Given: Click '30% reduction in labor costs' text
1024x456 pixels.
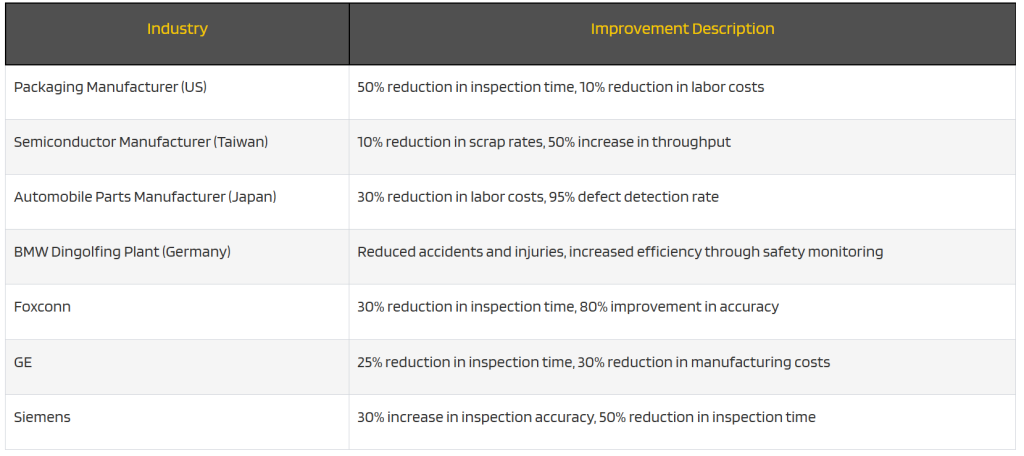Looking at the screenshot, I should [450, 197].
